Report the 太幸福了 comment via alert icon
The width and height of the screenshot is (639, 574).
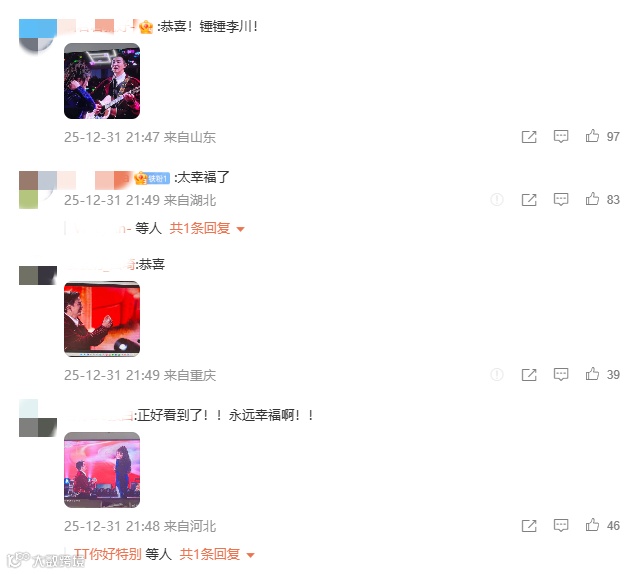[497, 200]
